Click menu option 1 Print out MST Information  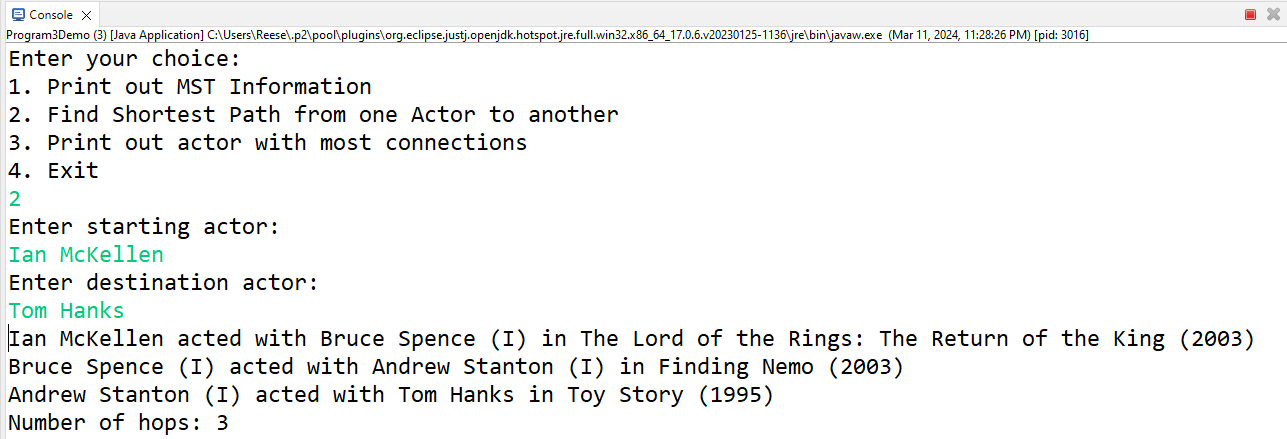tap(190, 87)
